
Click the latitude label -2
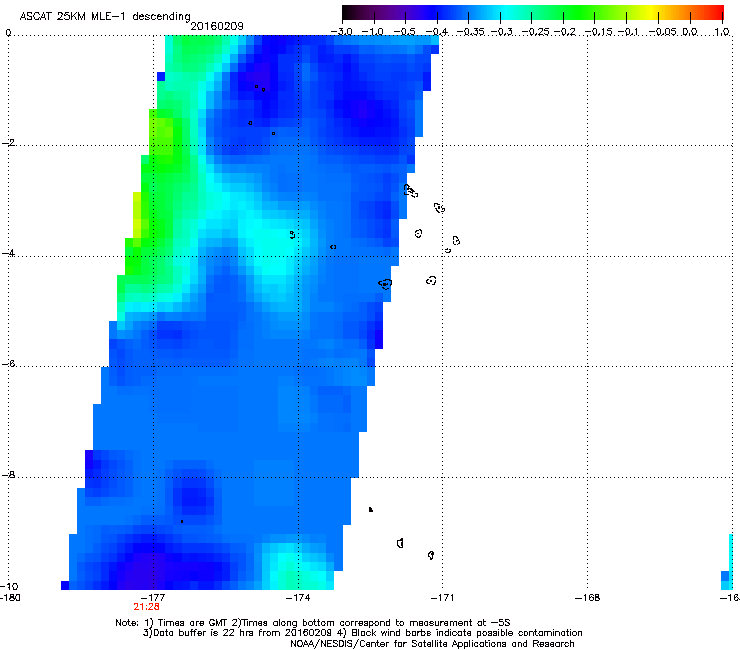(x=9, y=143)
